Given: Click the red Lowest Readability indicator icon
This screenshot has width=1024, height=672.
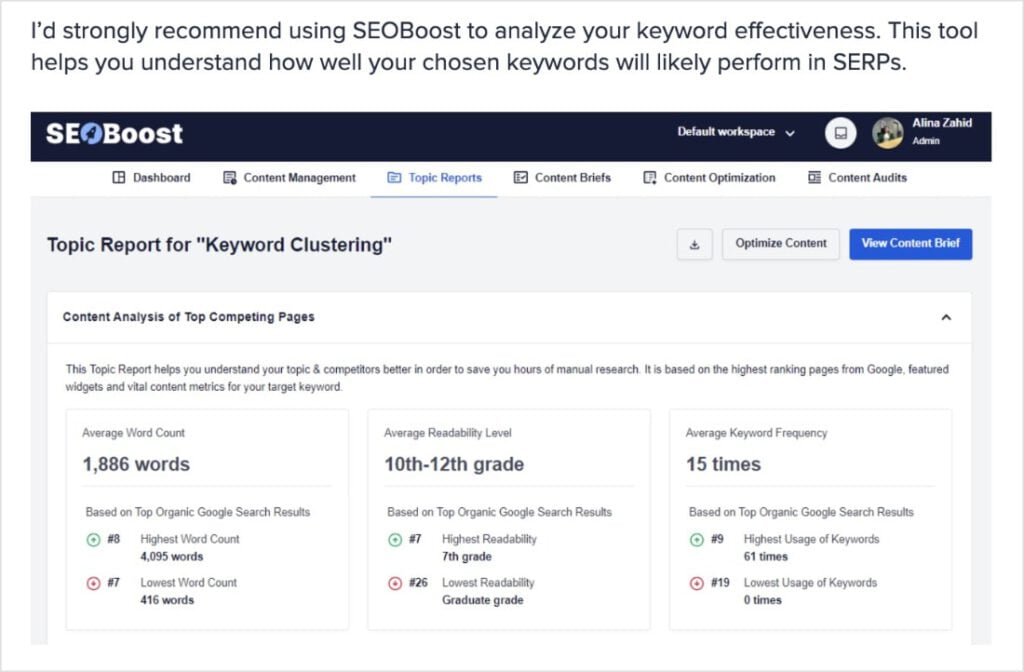Looking at the screenshot, I should point(397,583).
